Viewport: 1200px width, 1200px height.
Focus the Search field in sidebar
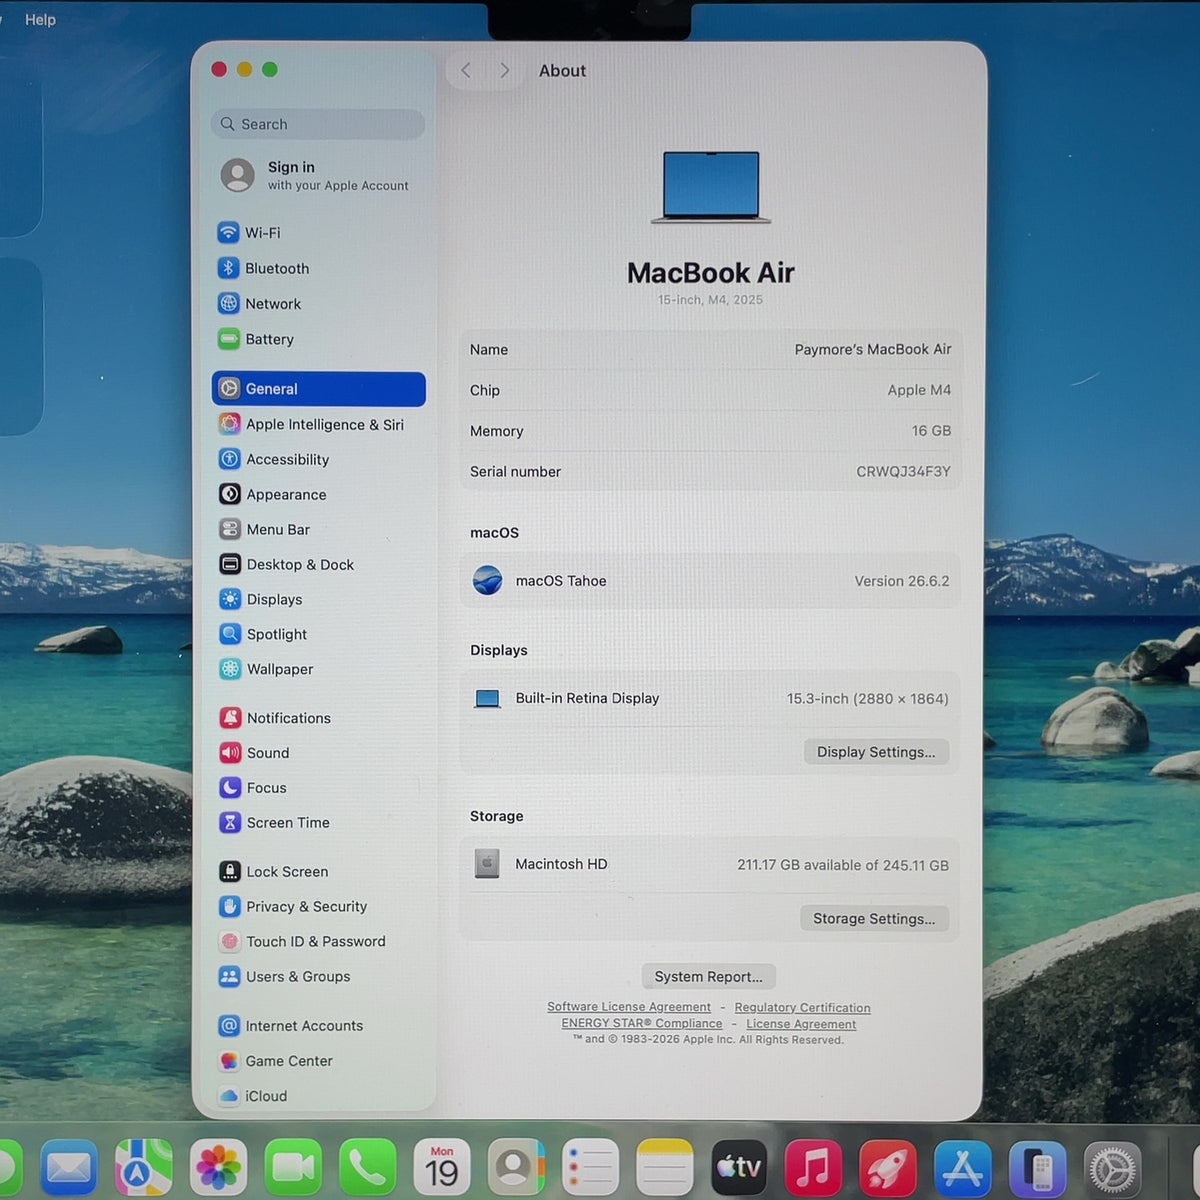318,124
